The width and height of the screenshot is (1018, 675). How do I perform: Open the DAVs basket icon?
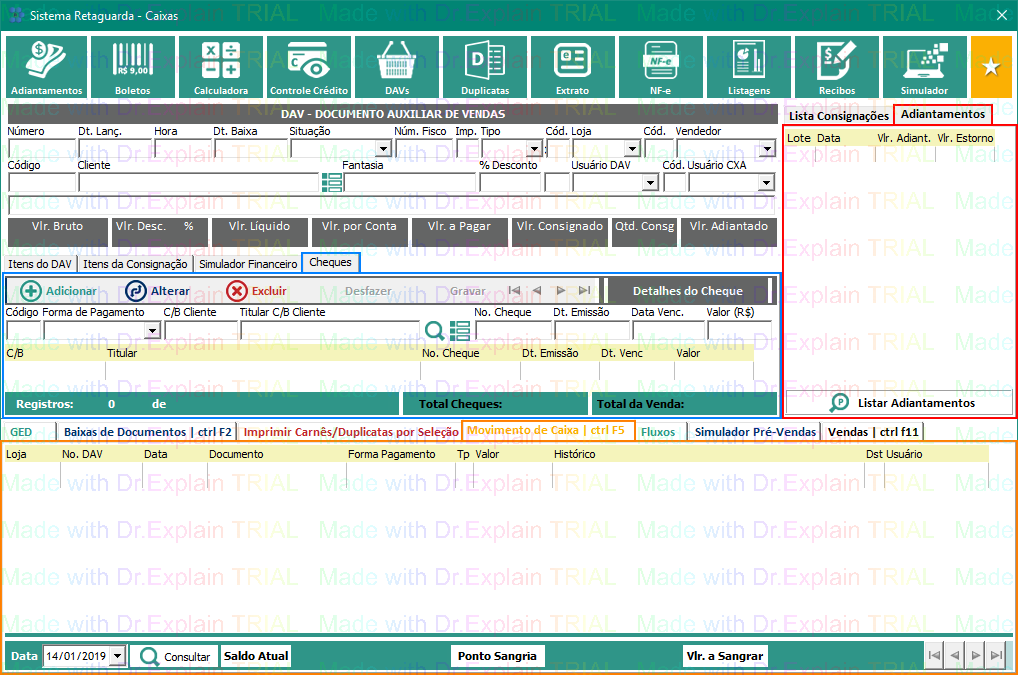coord(397,67)
